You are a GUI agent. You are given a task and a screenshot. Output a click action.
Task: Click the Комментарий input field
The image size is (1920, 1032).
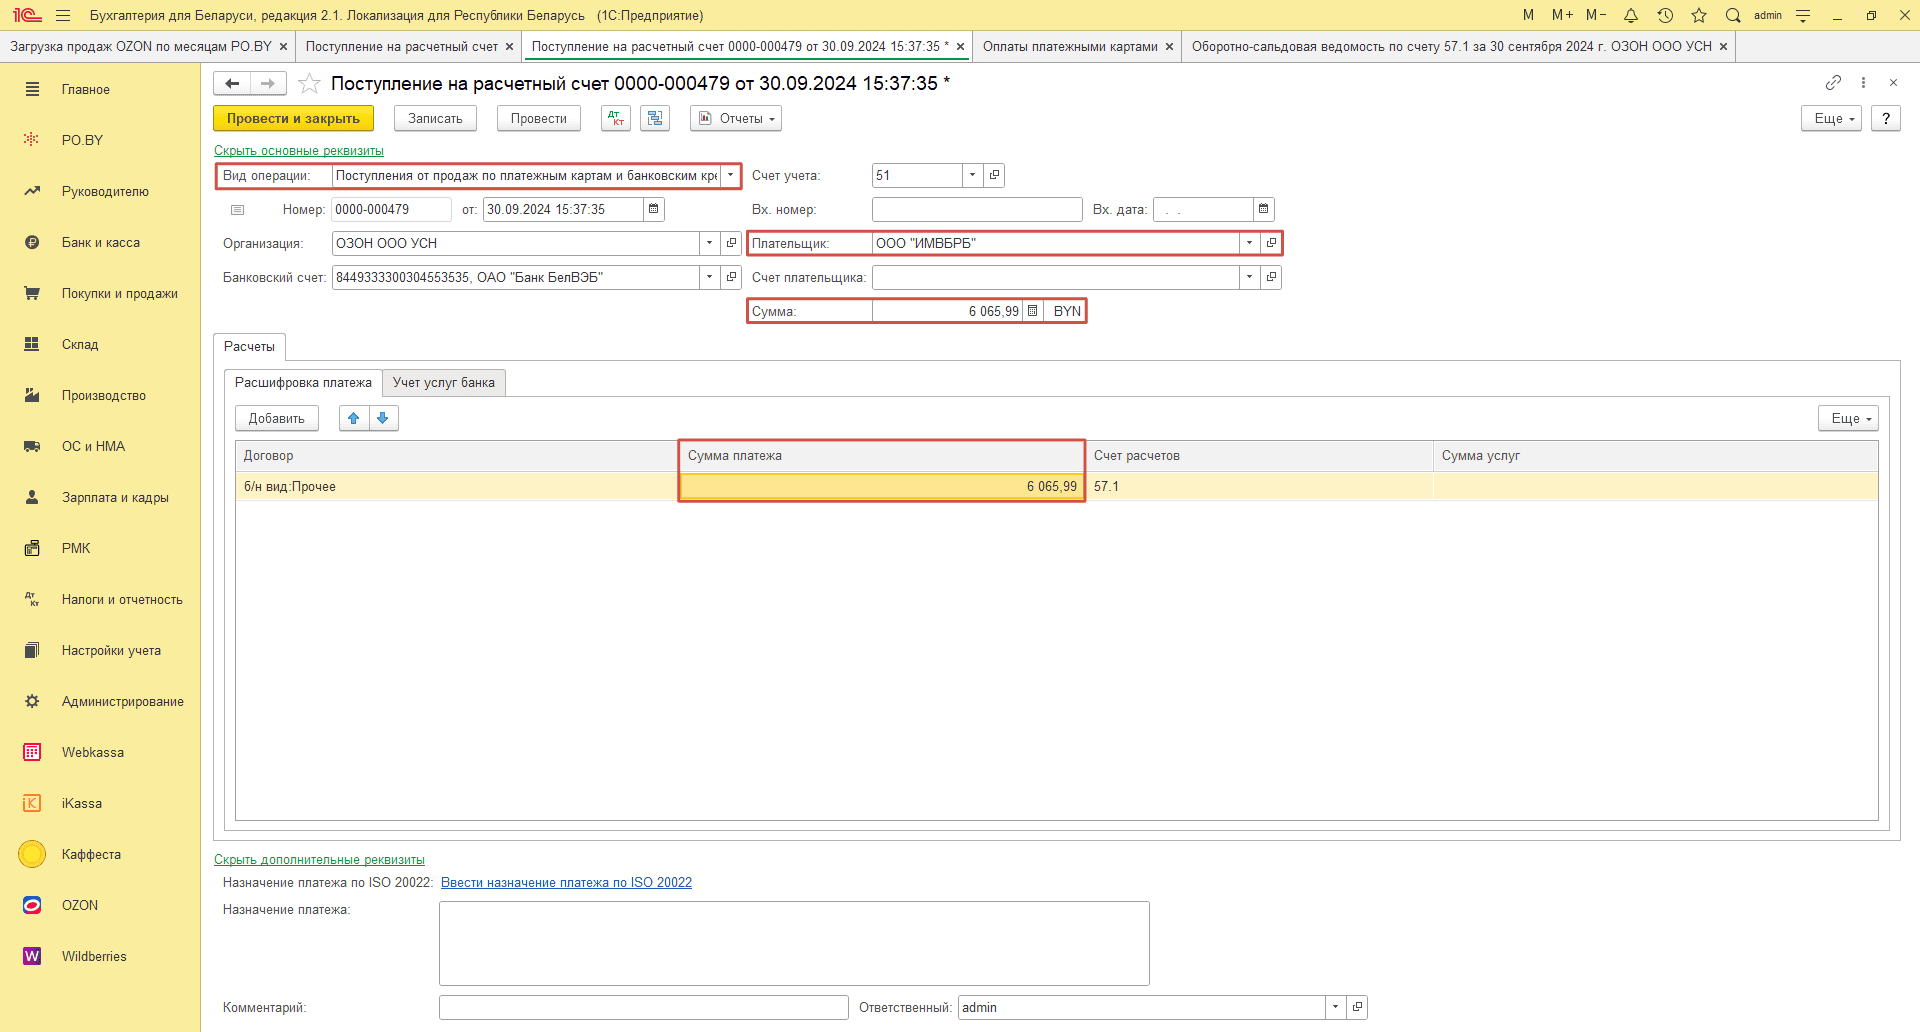pos(643,1007)
